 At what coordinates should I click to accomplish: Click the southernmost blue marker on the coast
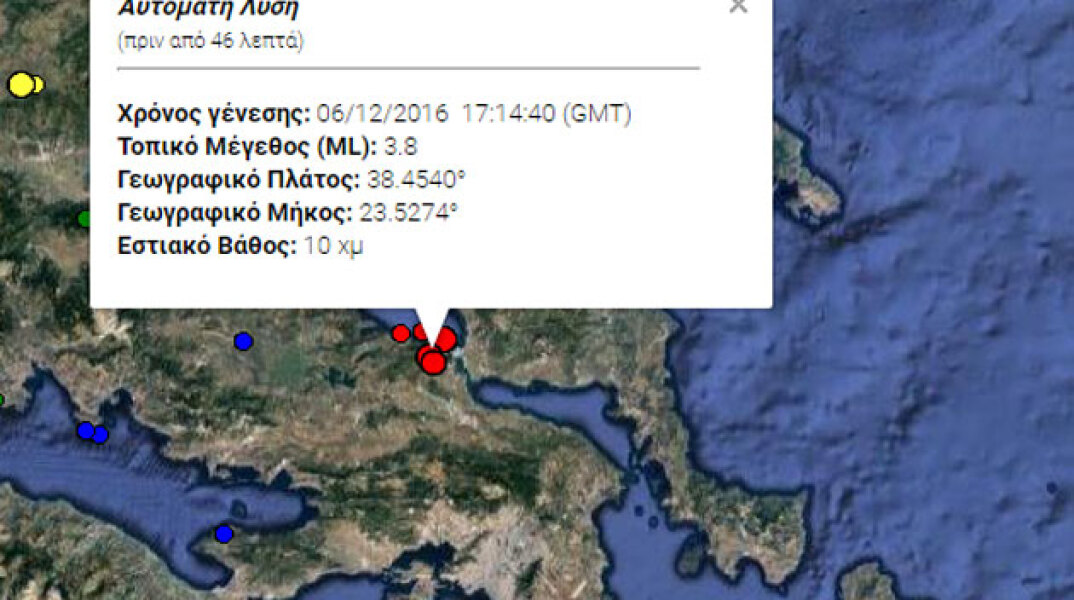224,534
